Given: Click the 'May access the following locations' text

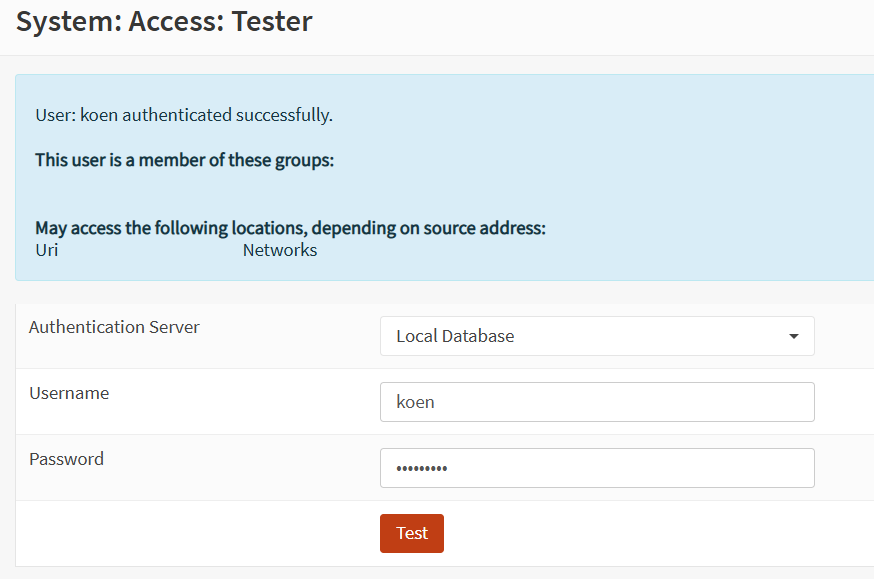Looking at the screenshot, I should point(290,228).
